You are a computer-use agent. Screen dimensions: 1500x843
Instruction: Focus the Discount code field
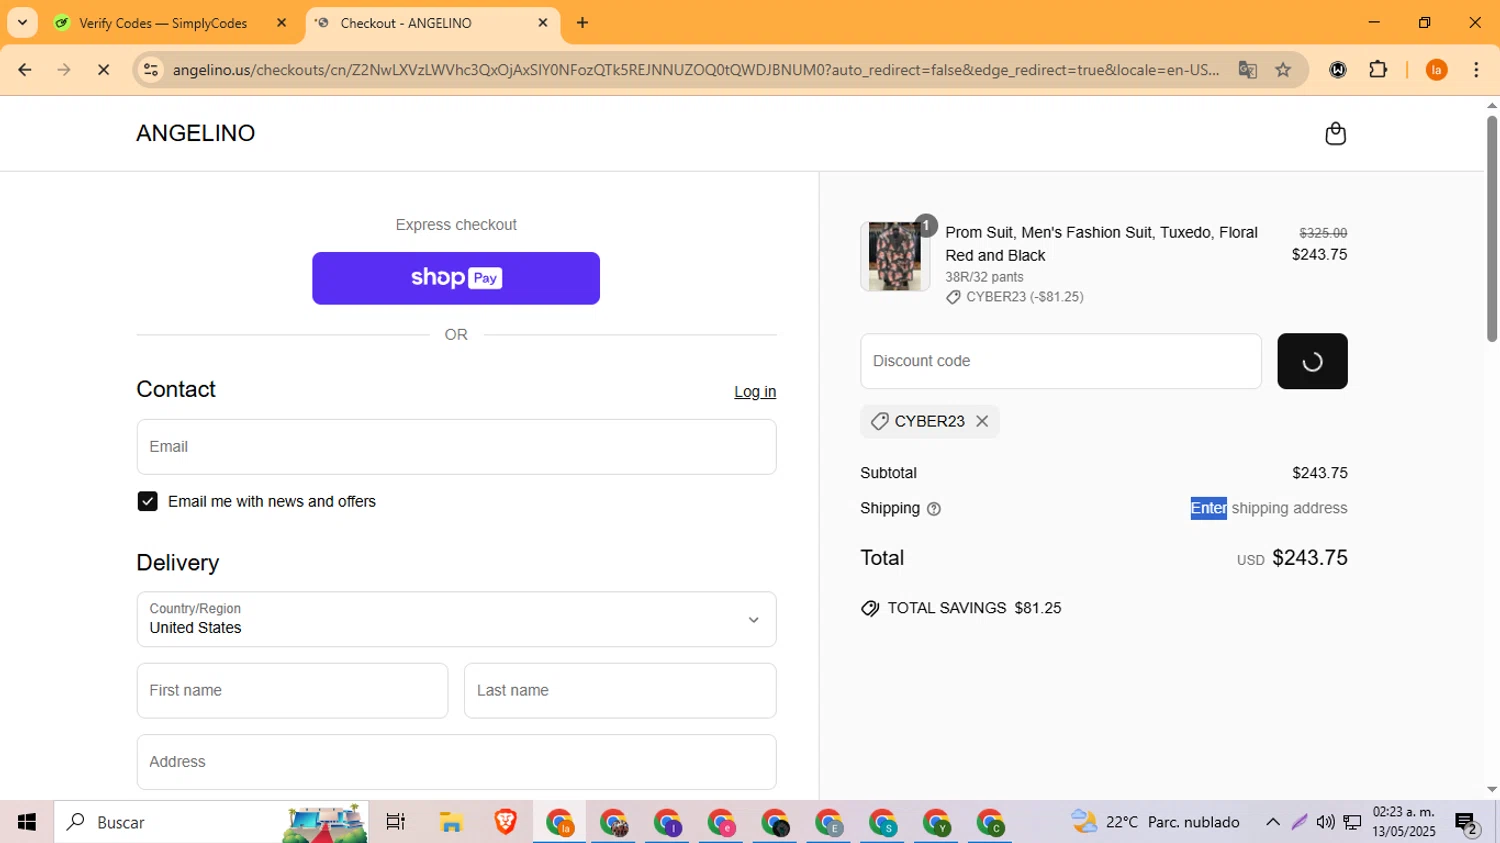point(1061,361)
